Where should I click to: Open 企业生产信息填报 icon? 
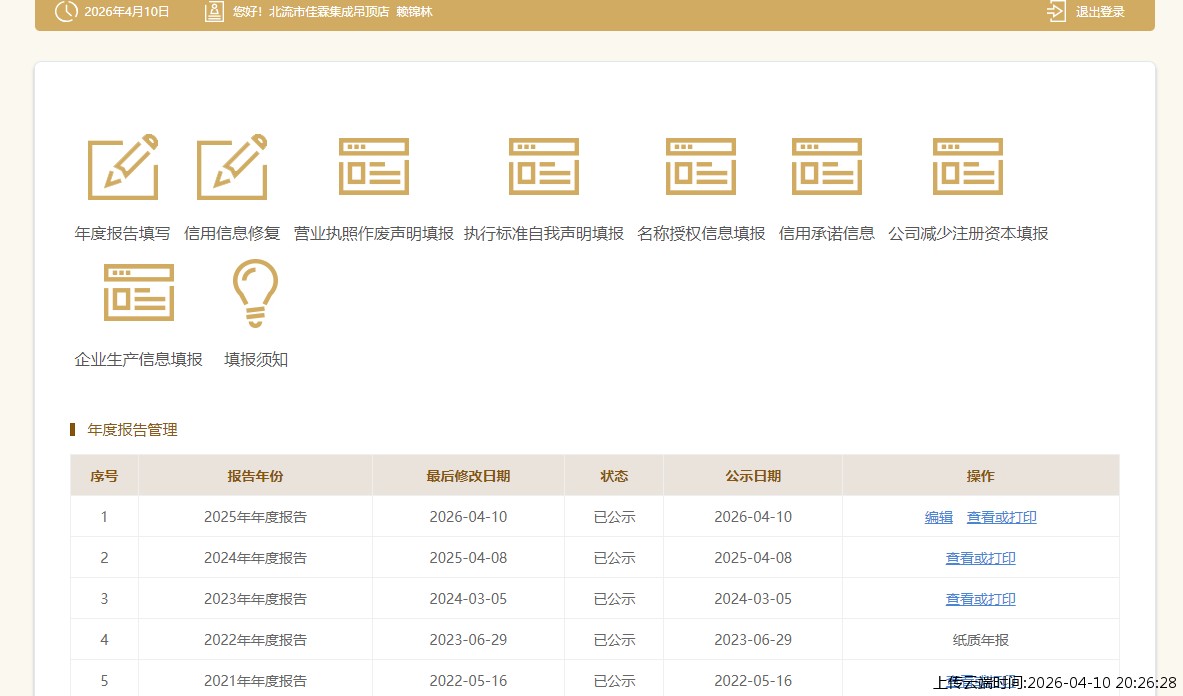coord(139,292)
